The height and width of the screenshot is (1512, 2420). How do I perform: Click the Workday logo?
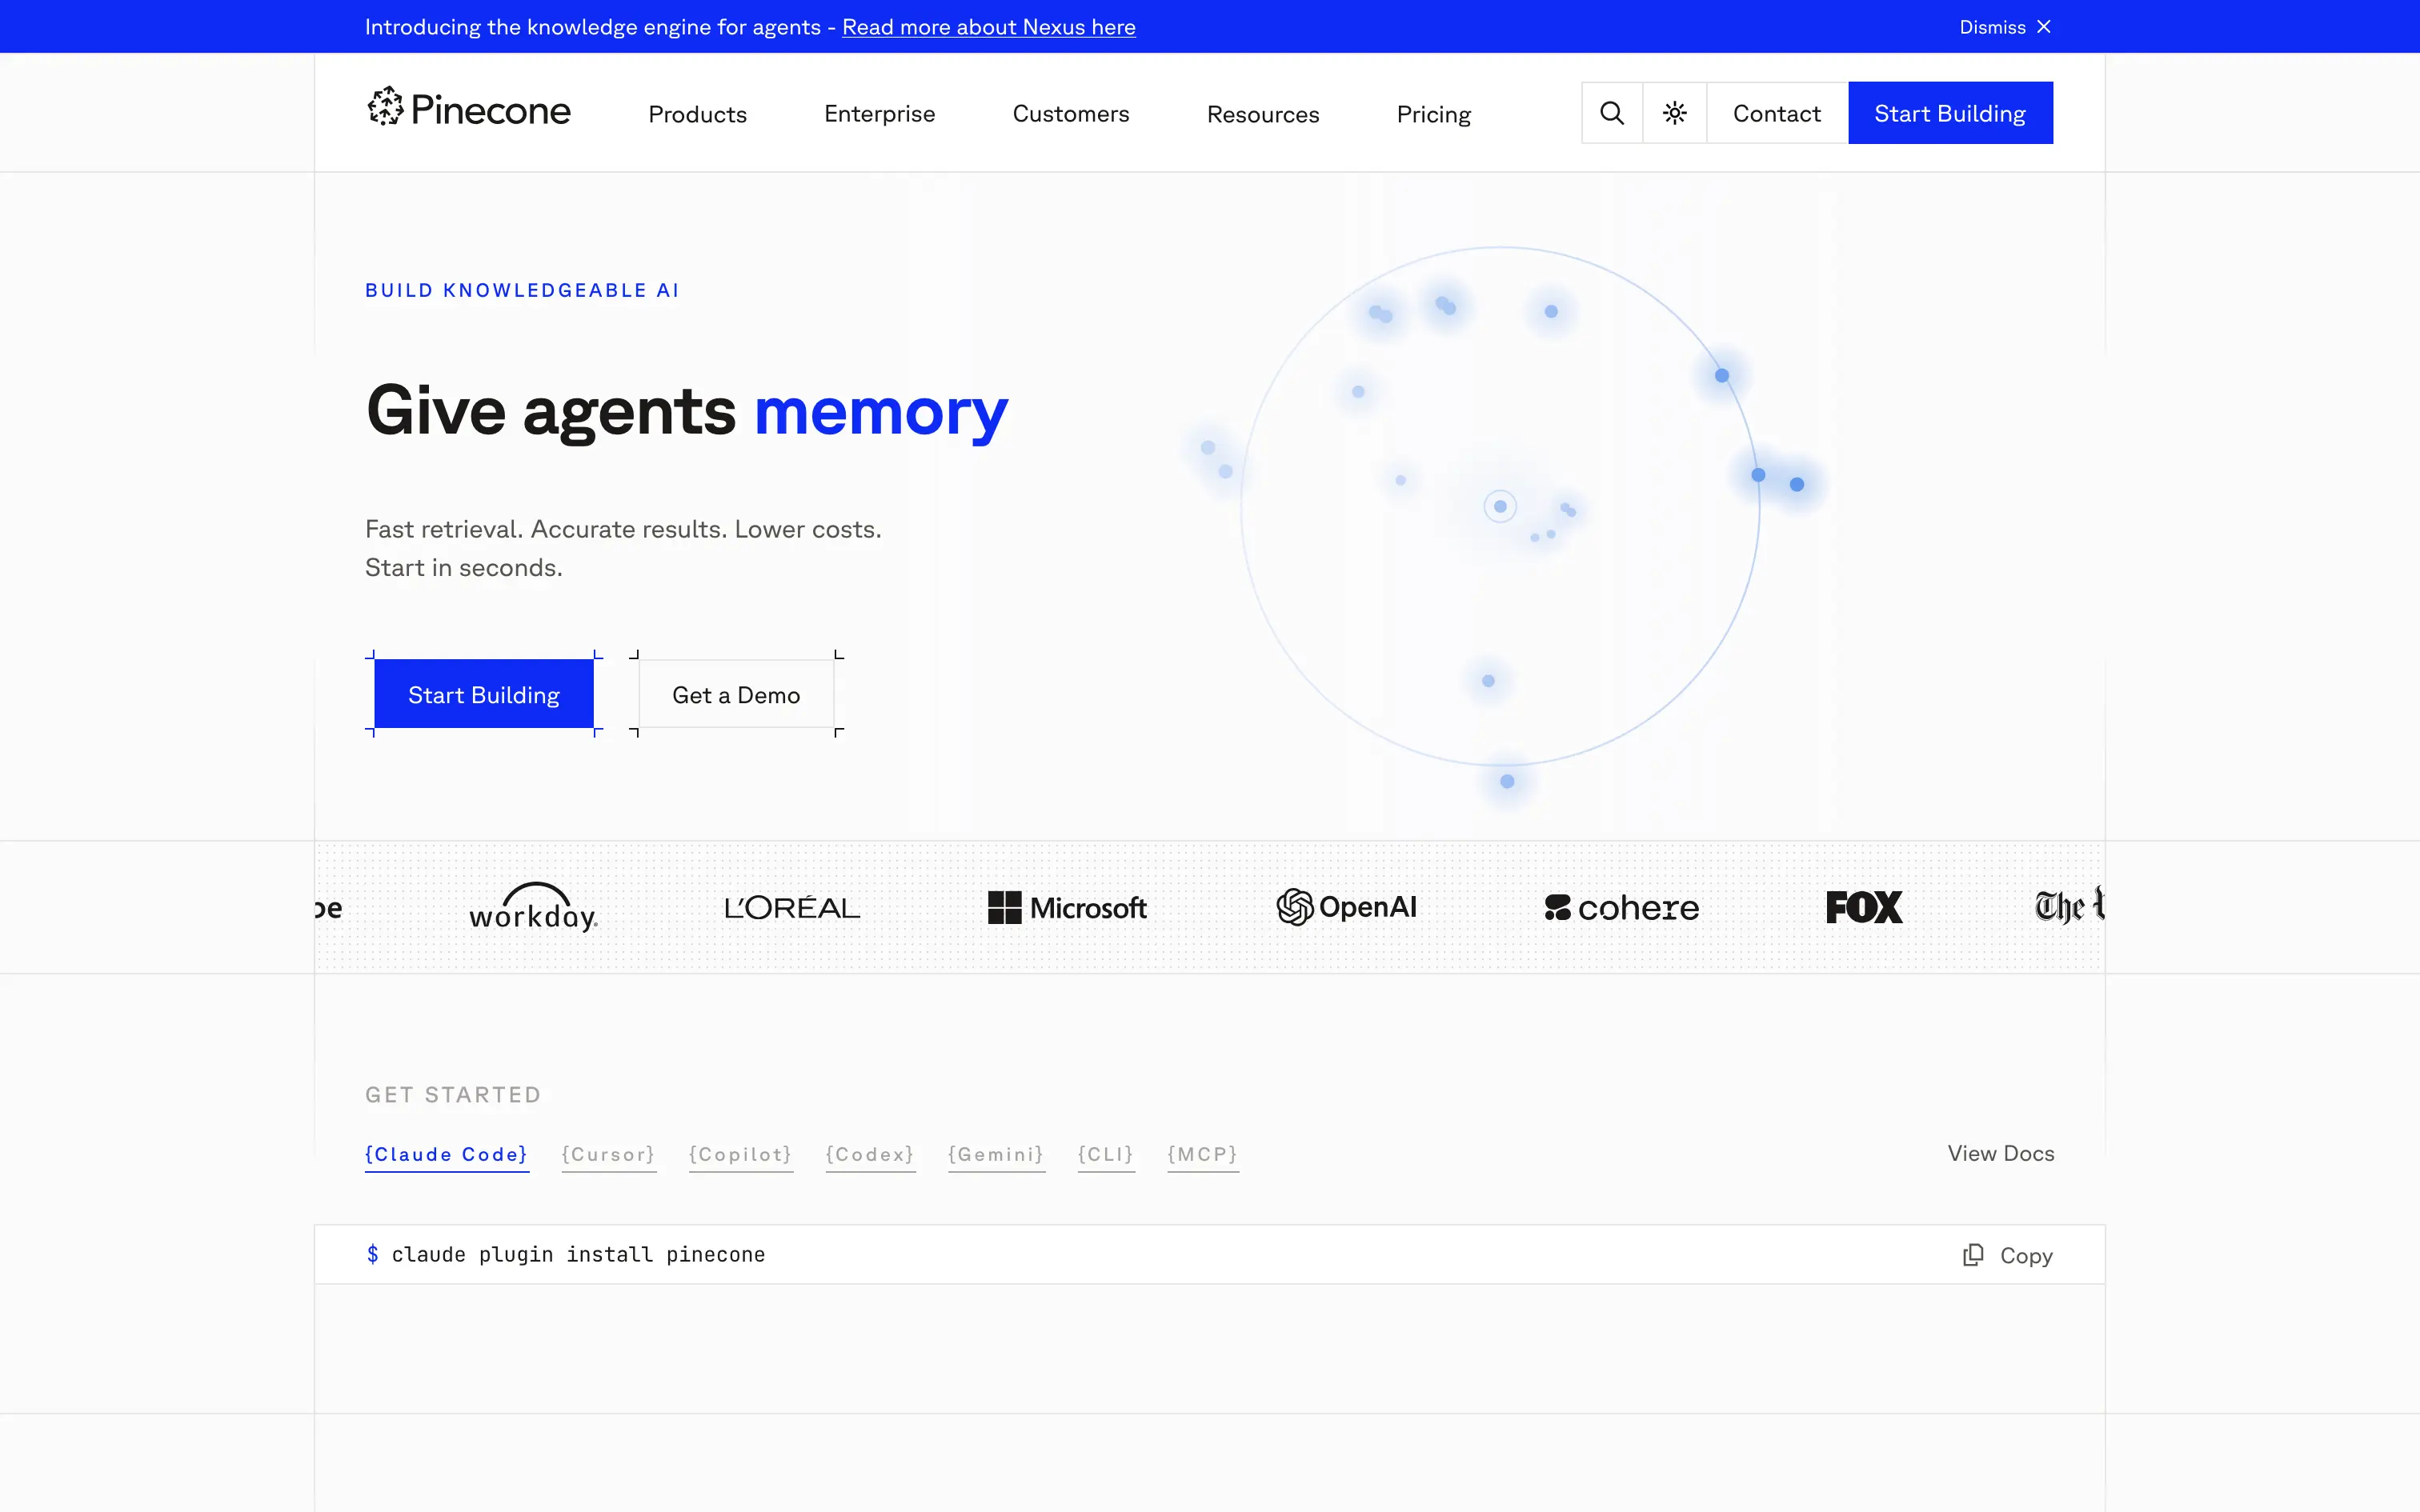coord(534,907)
